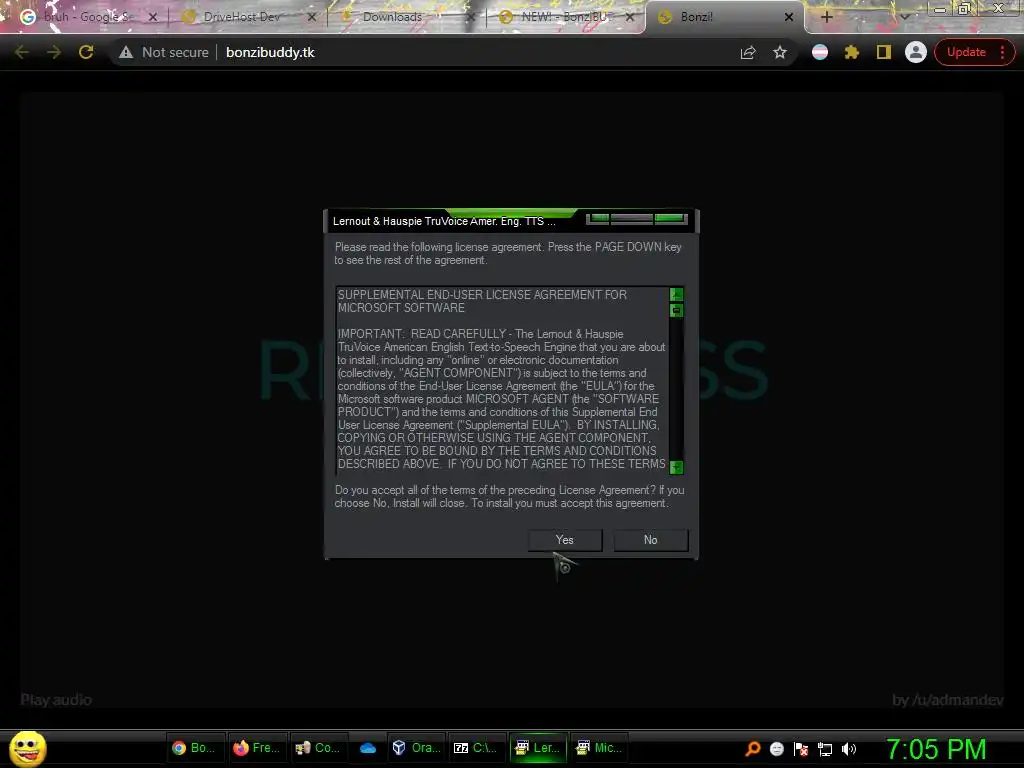Viewport: 1024px width, 768px height.
Task: Open the network tray icon
Action: pos(825,749)
